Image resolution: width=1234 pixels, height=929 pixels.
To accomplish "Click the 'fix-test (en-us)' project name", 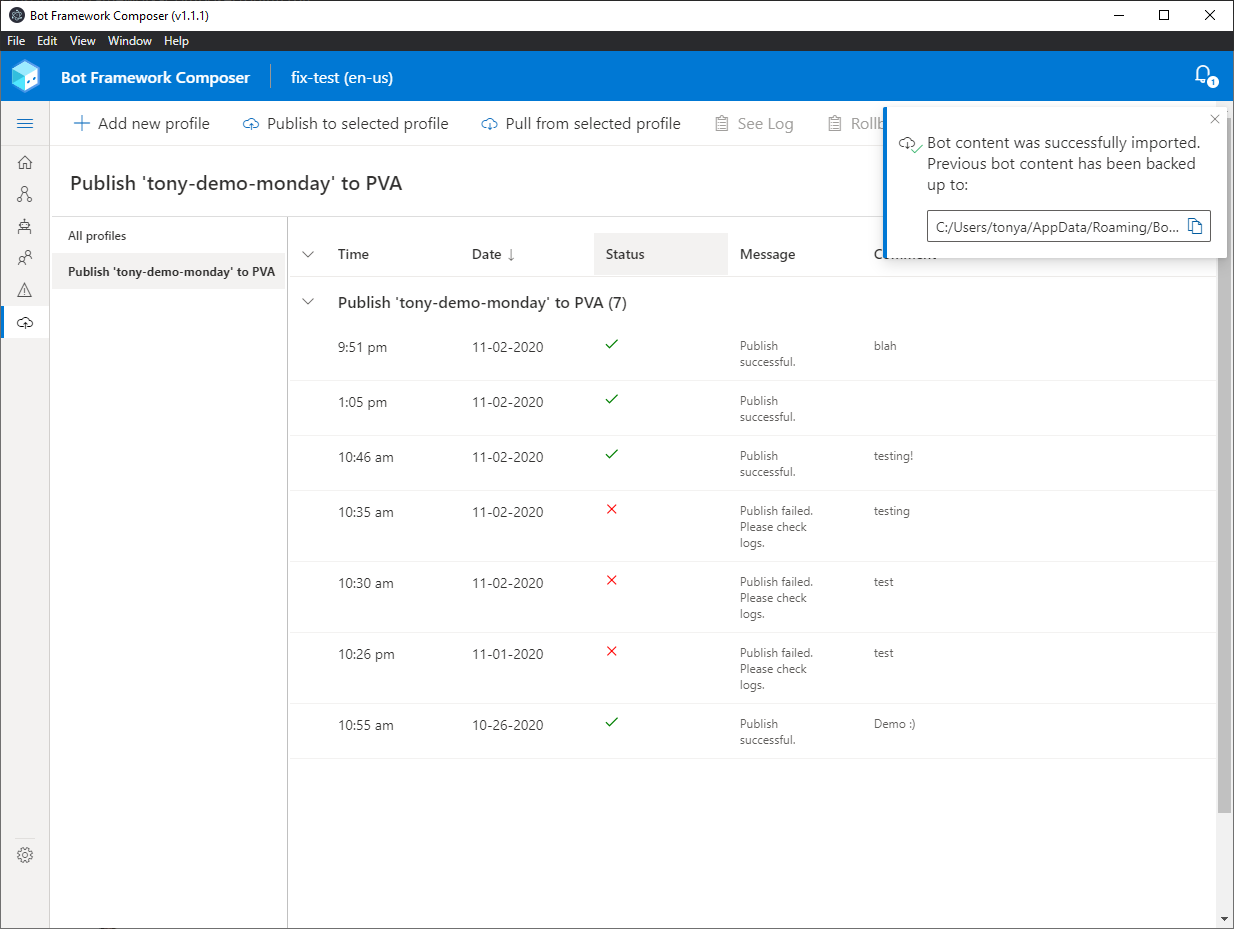I will pyautogui.click(x=342, y=77).
